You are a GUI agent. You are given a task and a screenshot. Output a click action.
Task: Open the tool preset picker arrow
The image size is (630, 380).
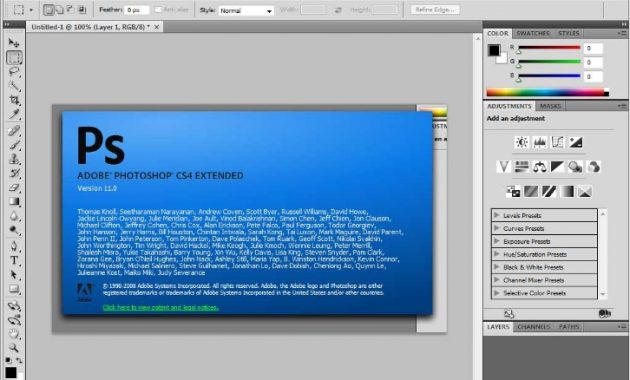(x=31, y=10)
